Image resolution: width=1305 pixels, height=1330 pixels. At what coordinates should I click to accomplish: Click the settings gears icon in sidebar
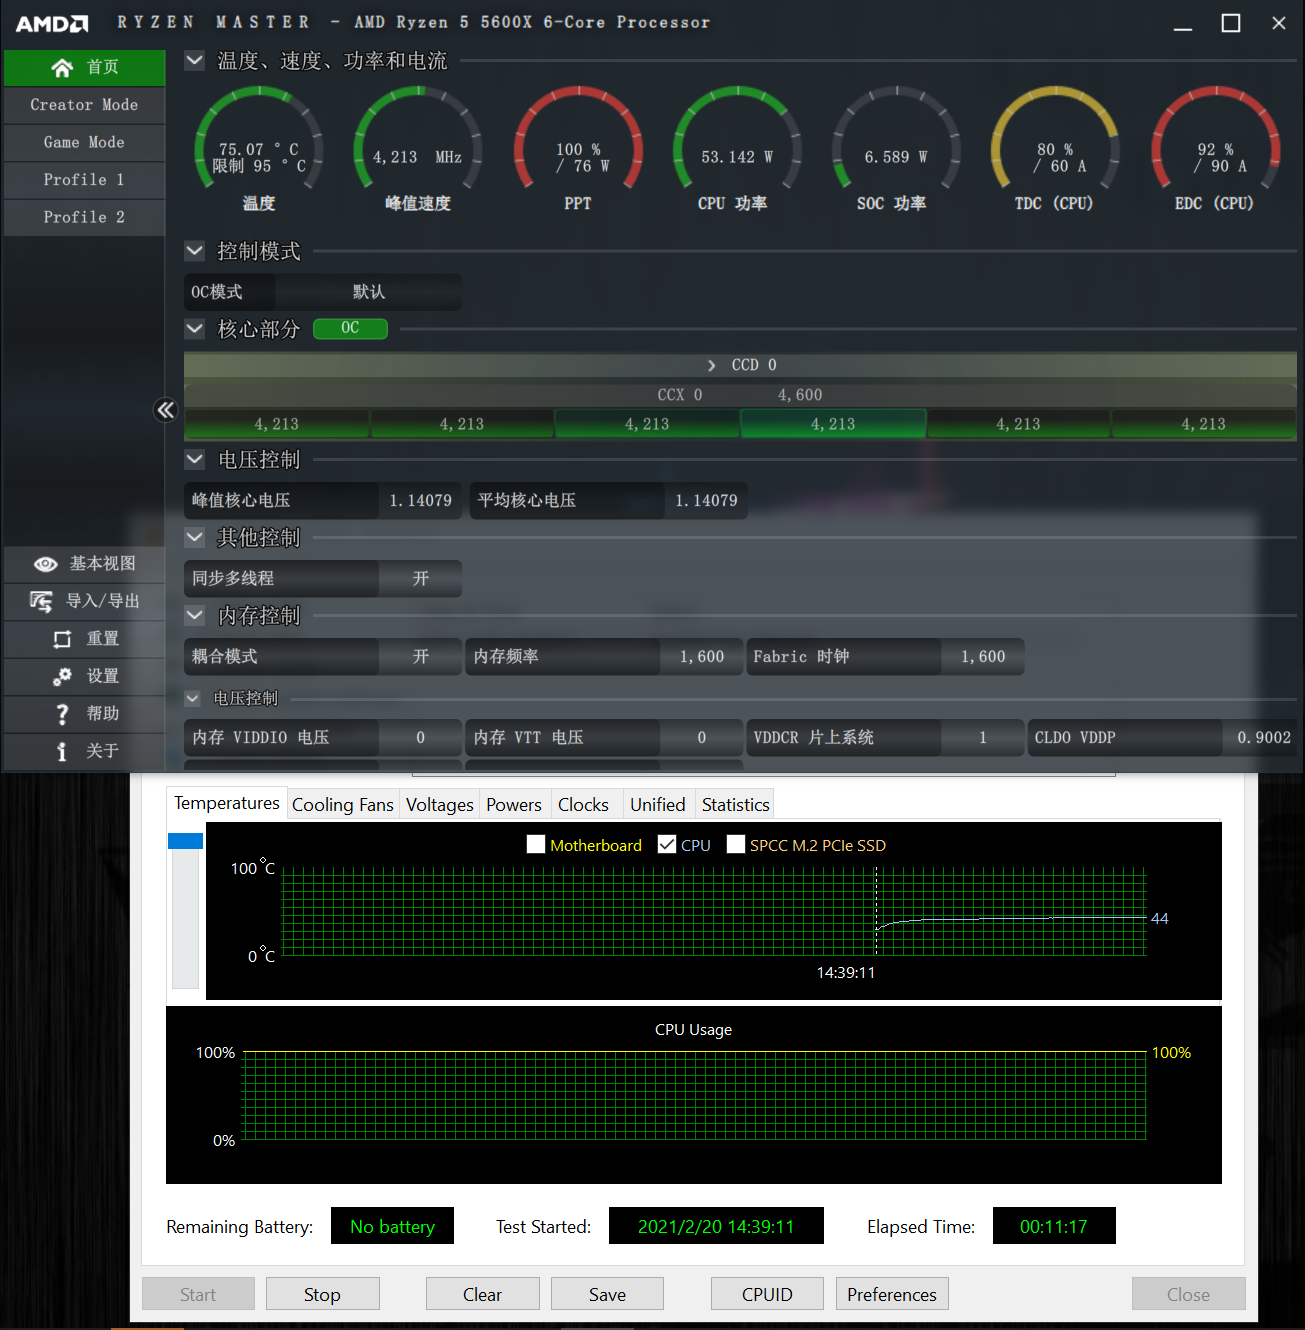point(62,676)
